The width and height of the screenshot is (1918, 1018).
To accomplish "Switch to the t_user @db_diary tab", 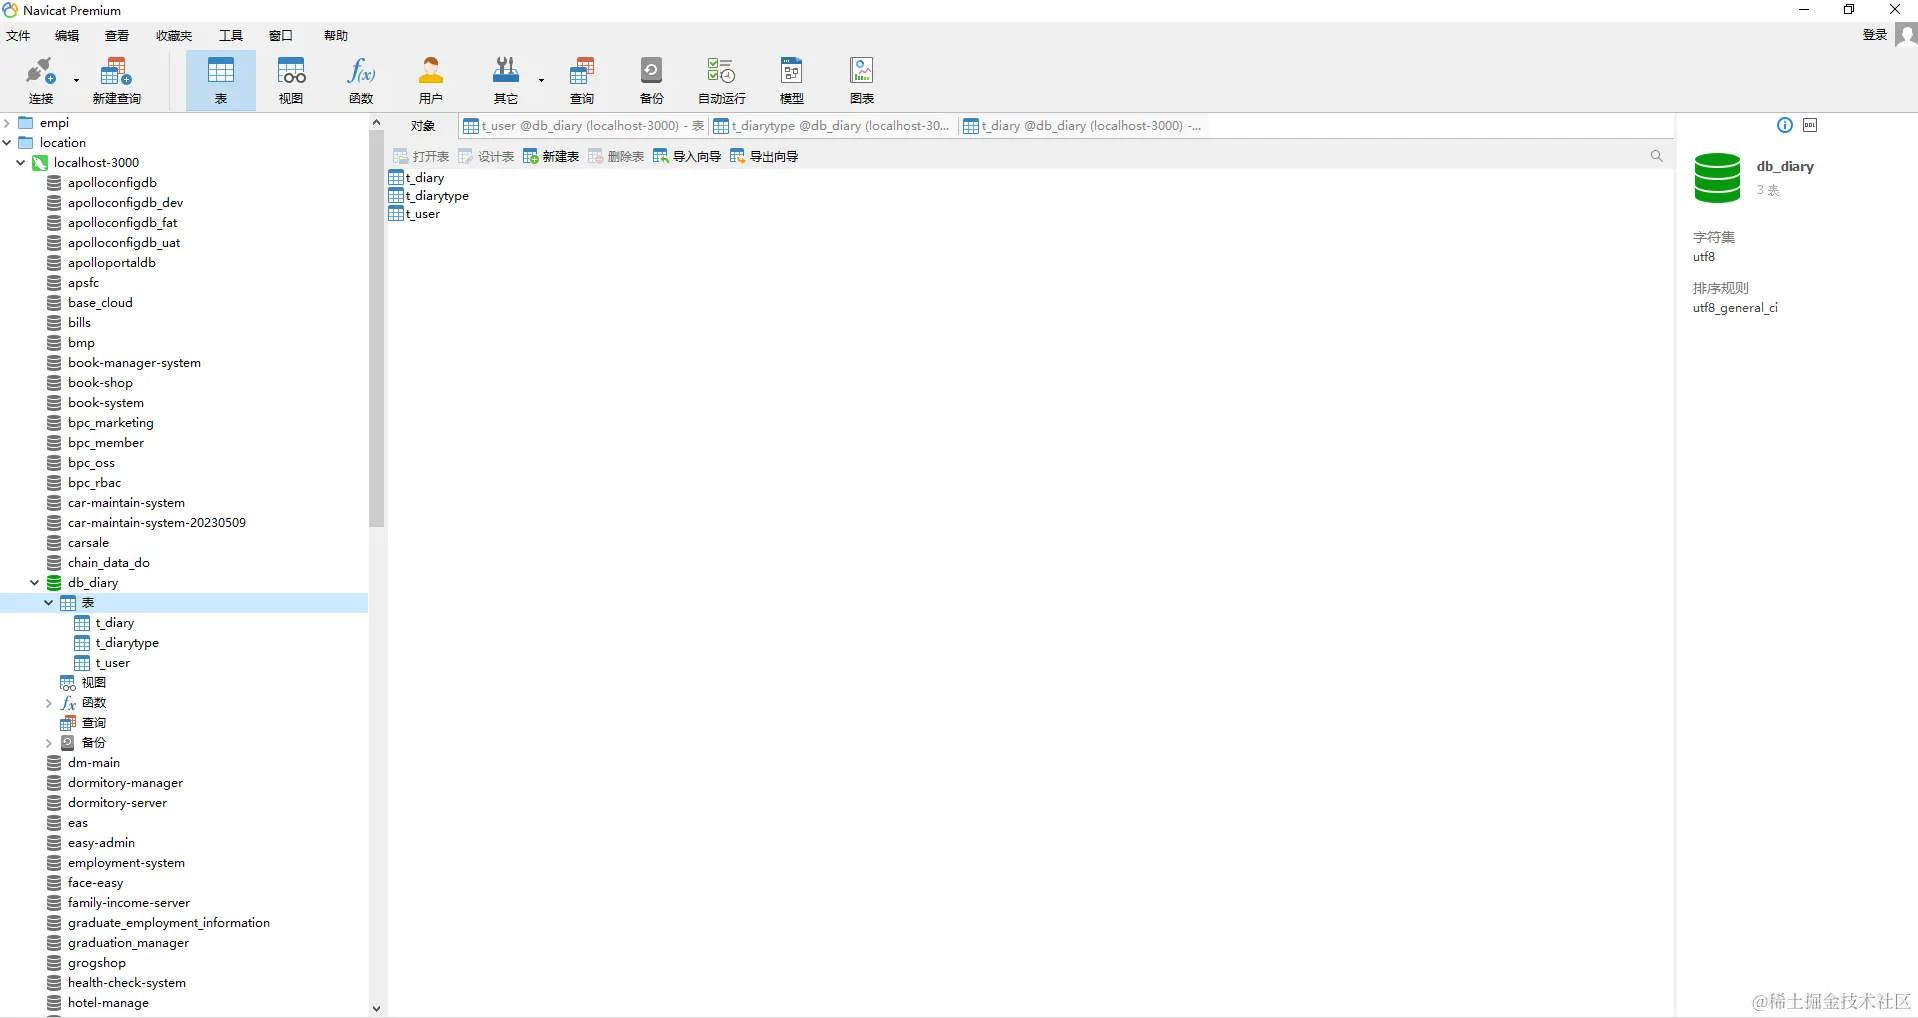I will click(x=583, y=126).
